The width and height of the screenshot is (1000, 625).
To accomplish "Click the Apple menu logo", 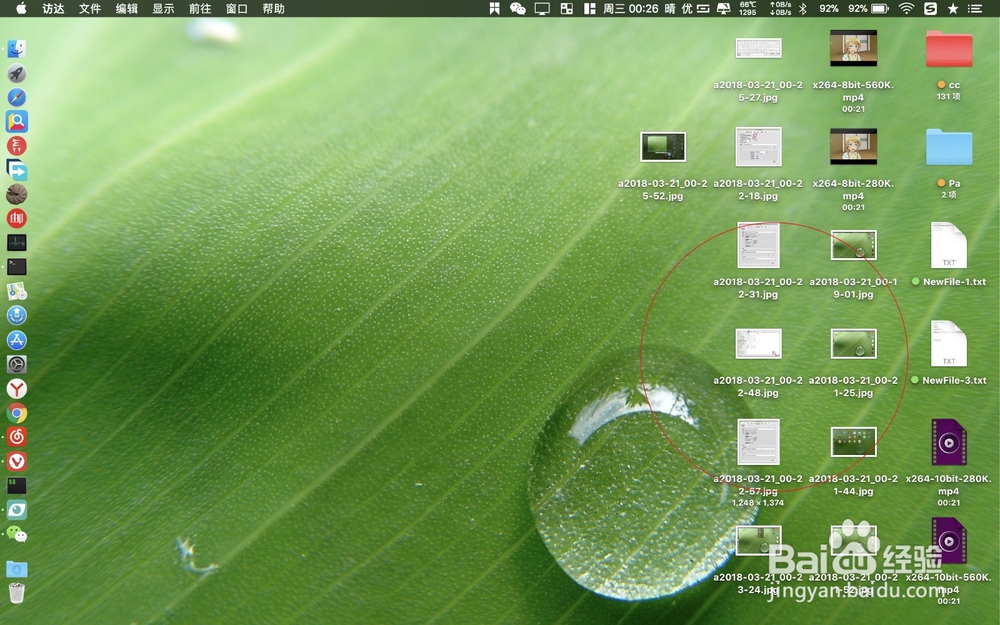I will 21,8.
